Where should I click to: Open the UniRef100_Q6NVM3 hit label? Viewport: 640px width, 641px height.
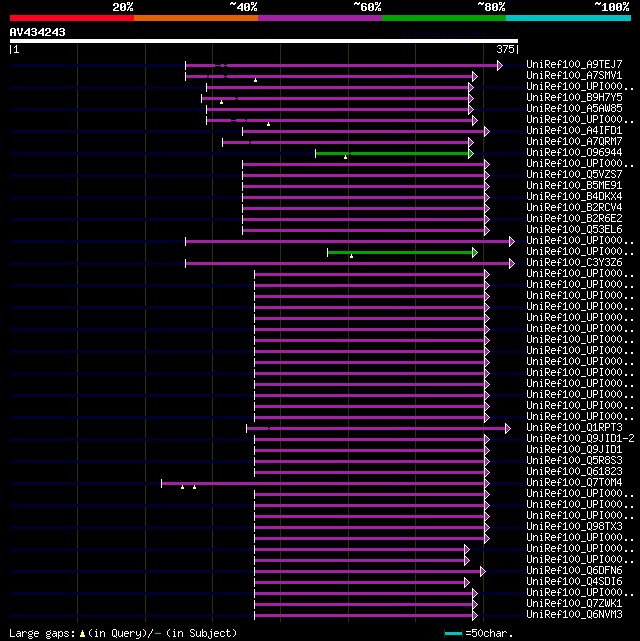click(574, 615)
